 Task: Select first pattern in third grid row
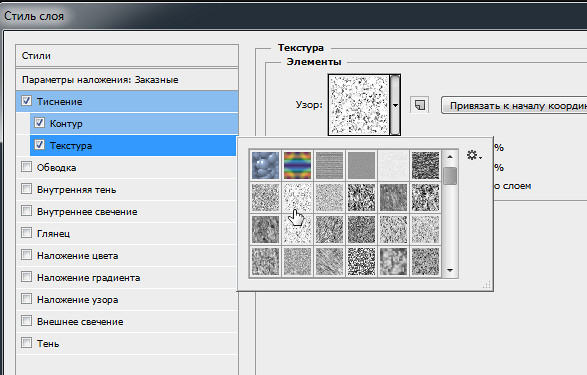pyautogui.click(x=265, y=229)
